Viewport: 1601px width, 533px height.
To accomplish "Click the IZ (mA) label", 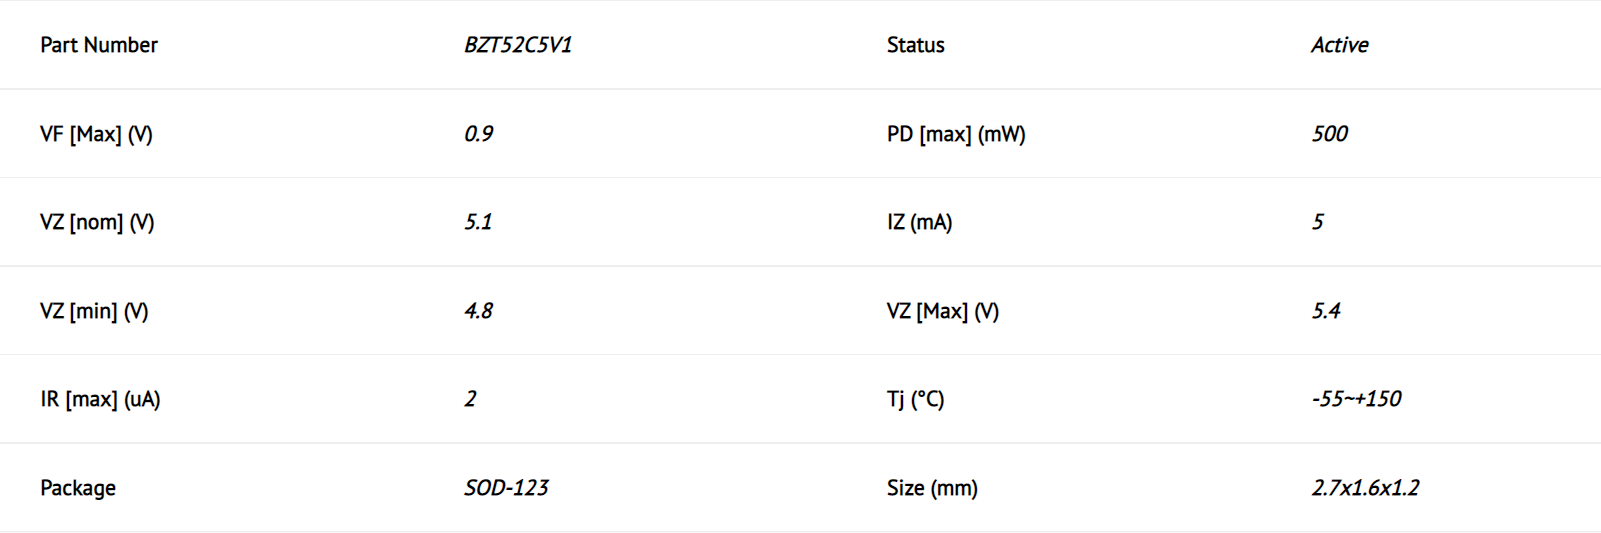I will (919, 222).
